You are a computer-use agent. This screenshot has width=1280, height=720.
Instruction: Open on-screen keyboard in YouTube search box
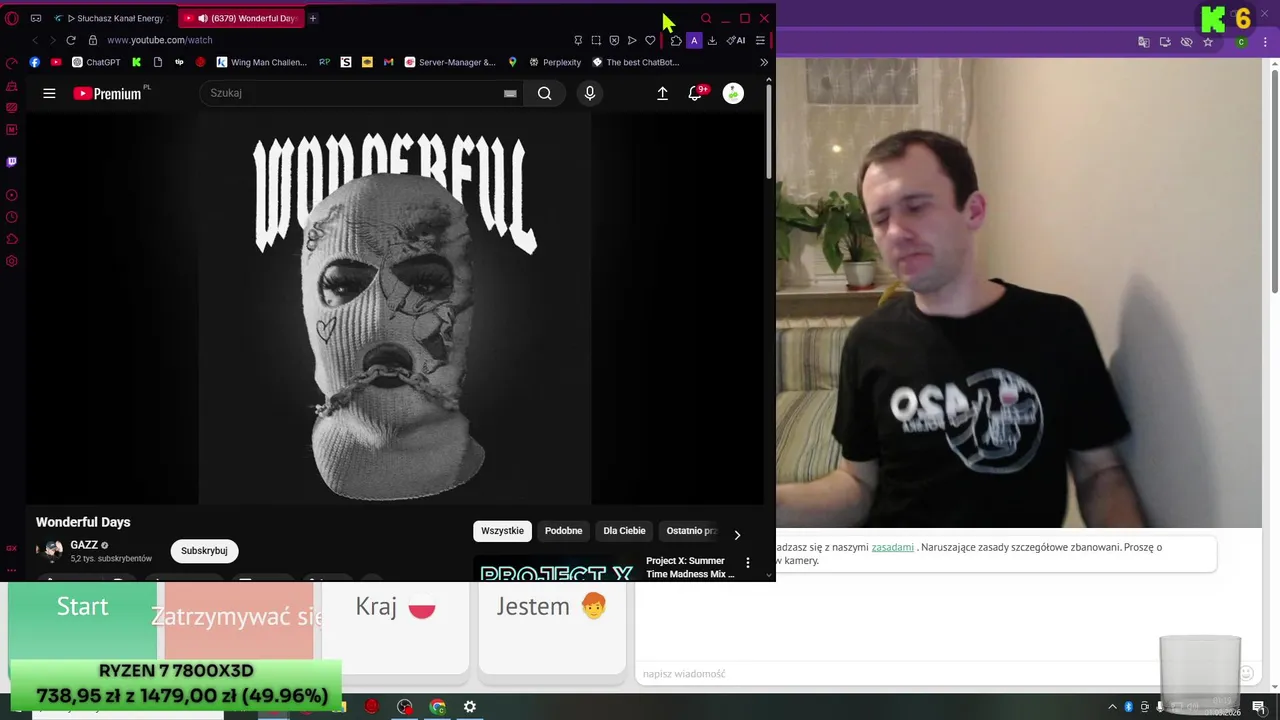[x=510, y=93]
